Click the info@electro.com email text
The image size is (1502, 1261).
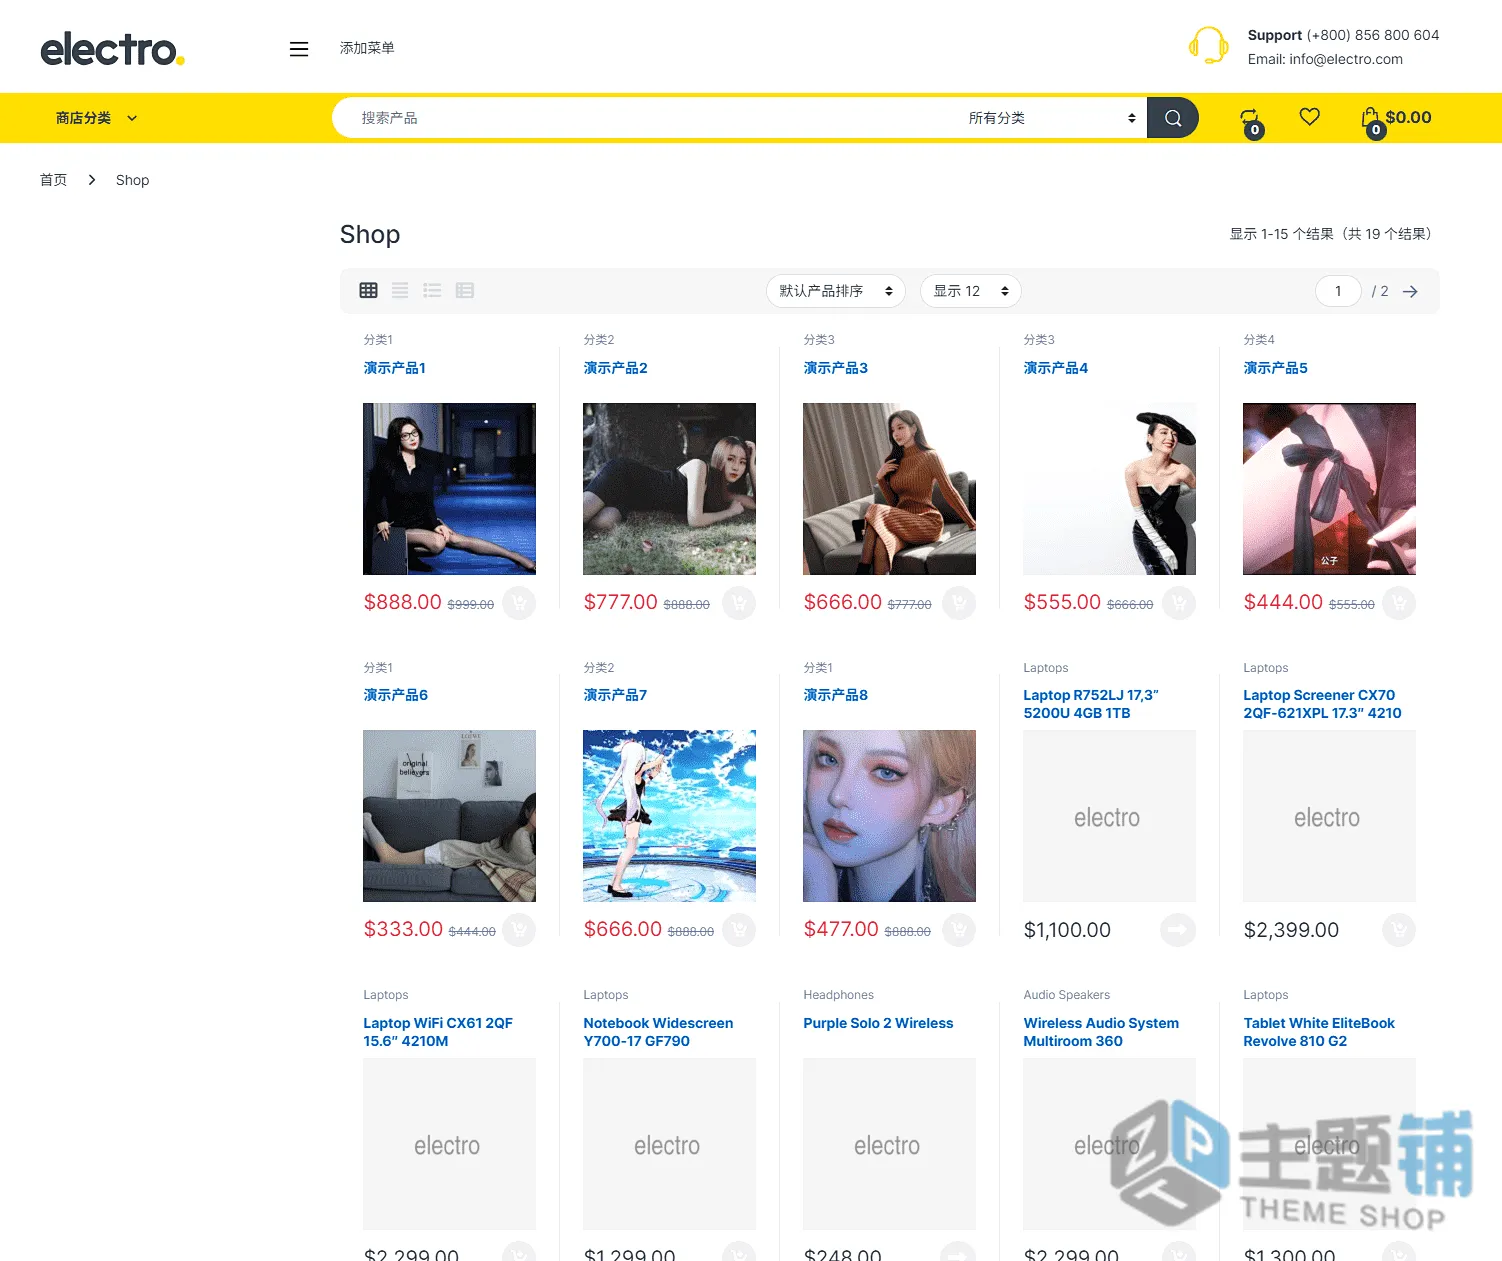(1346, 59)
